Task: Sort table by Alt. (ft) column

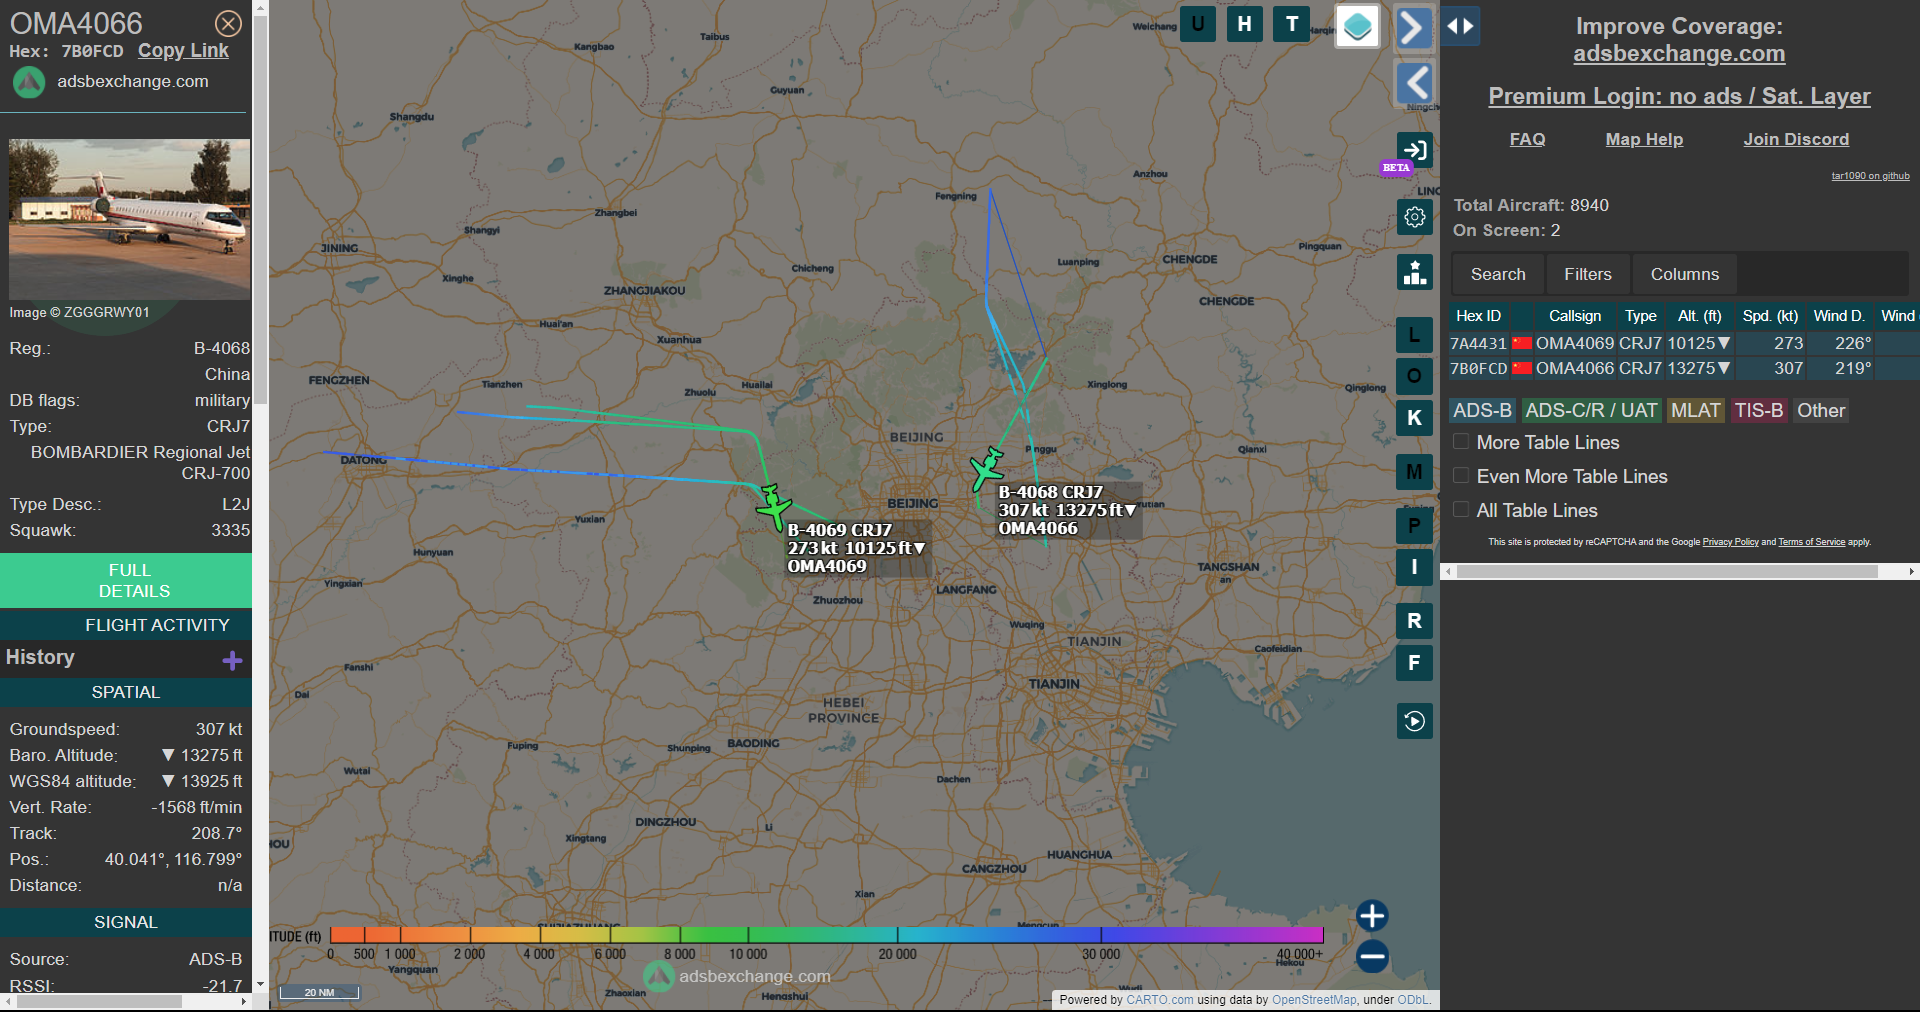Action: 1699,316
